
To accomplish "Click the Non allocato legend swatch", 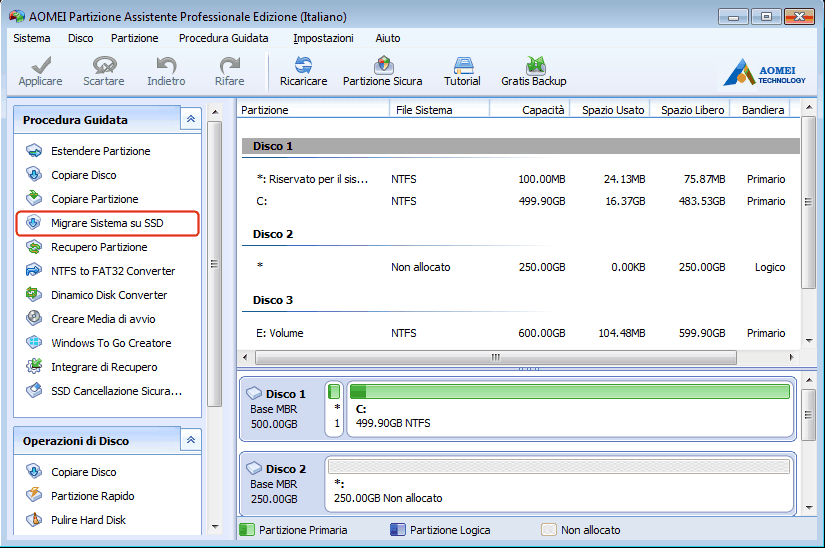I will [x=549, y=530].
